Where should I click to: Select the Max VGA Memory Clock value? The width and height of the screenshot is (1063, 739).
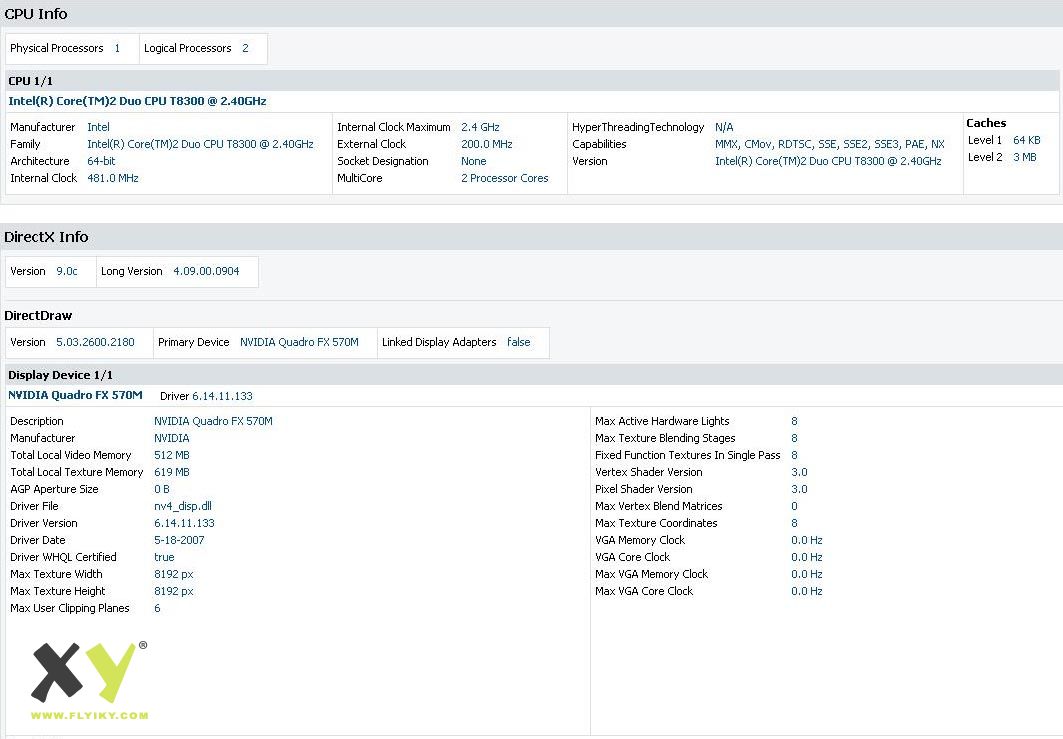(807, 574)
